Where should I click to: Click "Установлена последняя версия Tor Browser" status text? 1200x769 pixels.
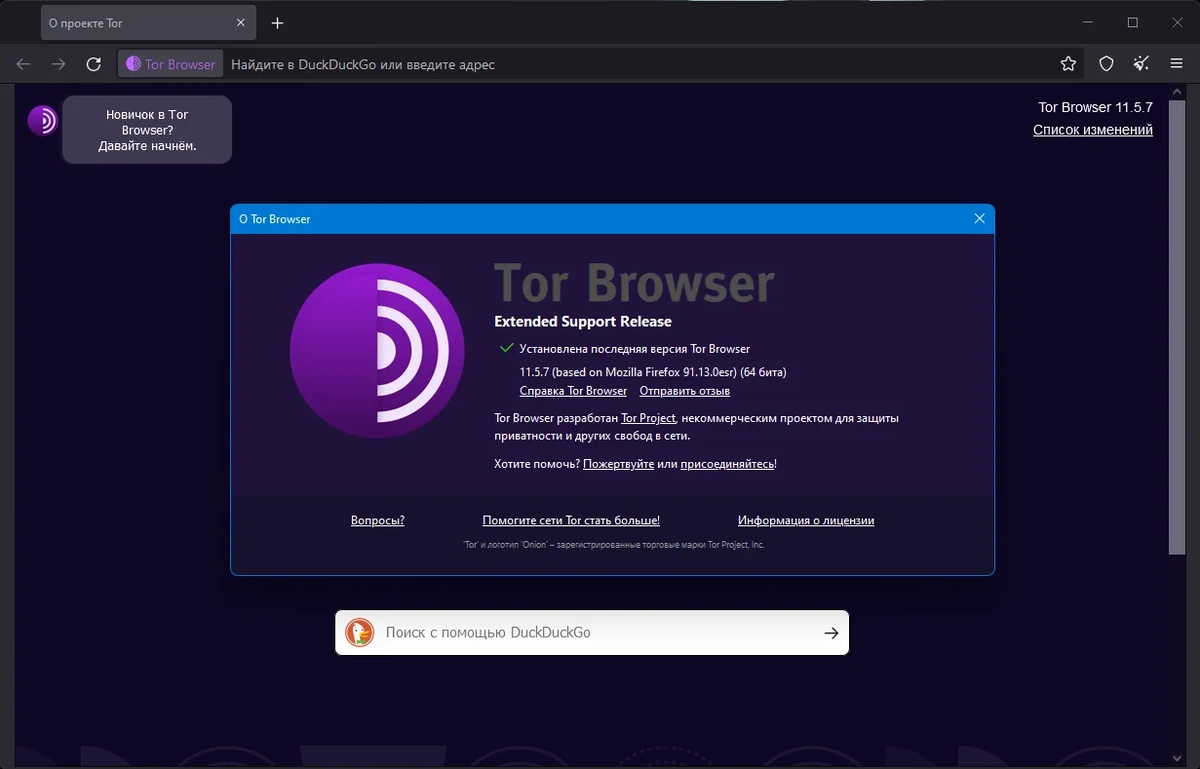[635, 349]
